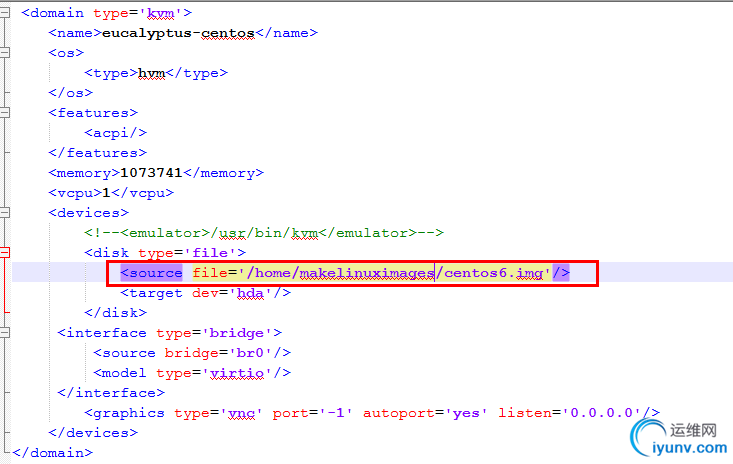Click the closing </os> tag
The image size is (733, 464).
tap(71, 93)
